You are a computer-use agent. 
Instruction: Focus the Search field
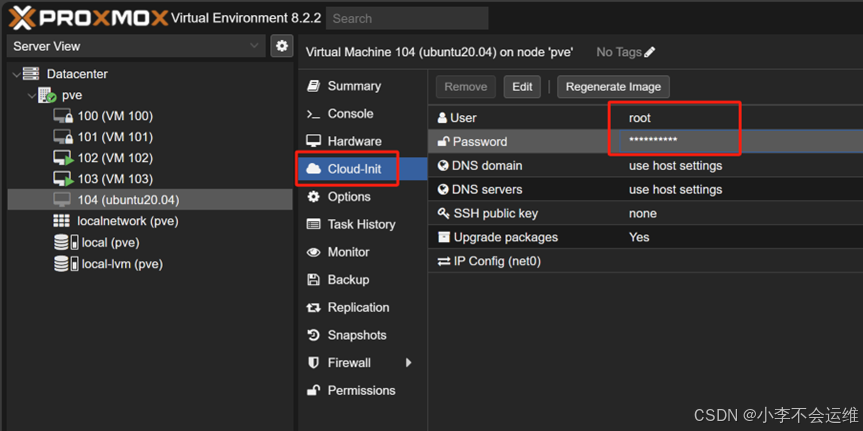point(407,19)
